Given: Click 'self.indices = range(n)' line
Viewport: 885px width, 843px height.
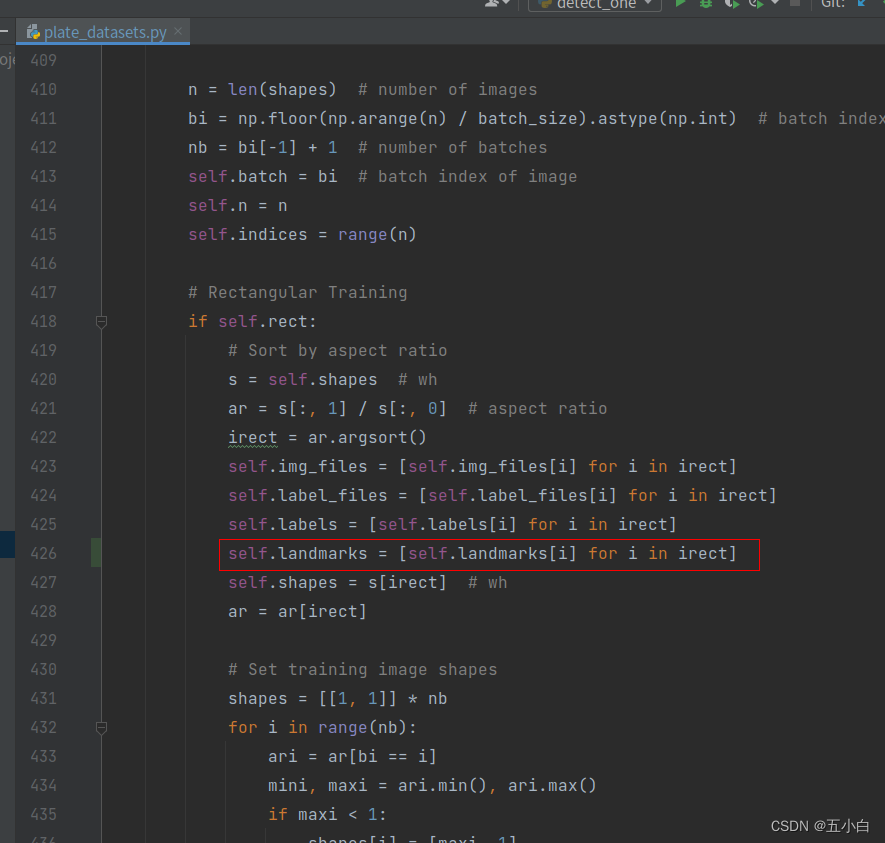Looking at the screenshot, I should pyautogui.click(x=302, y=235).
